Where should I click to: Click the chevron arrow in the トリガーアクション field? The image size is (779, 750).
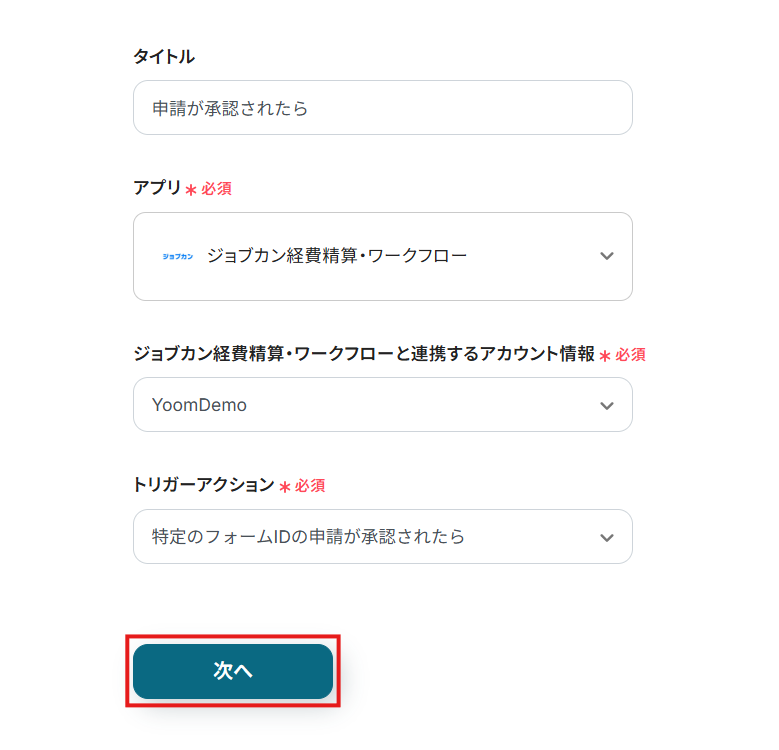(606, 537)
